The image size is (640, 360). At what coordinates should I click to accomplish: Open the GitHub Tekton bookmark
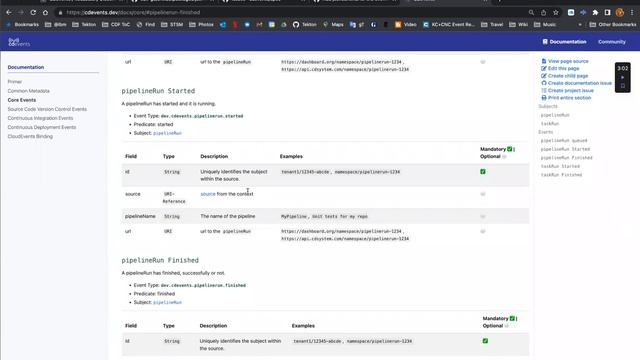304,24
